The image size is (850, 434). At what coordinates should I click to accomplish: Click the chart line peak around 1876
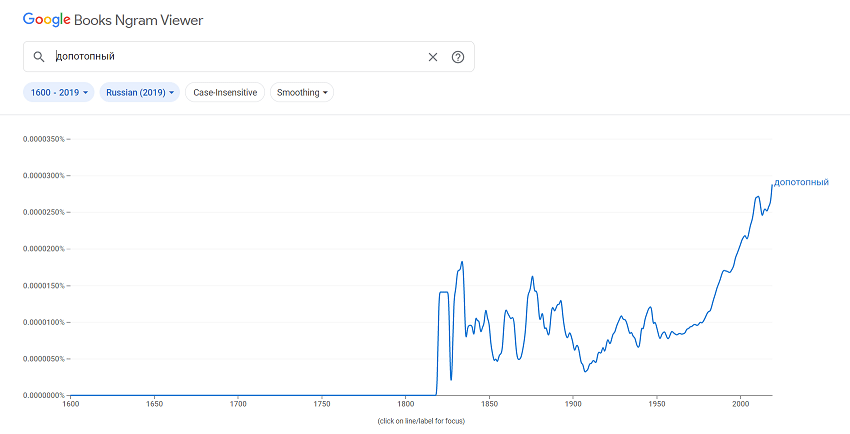533,277
